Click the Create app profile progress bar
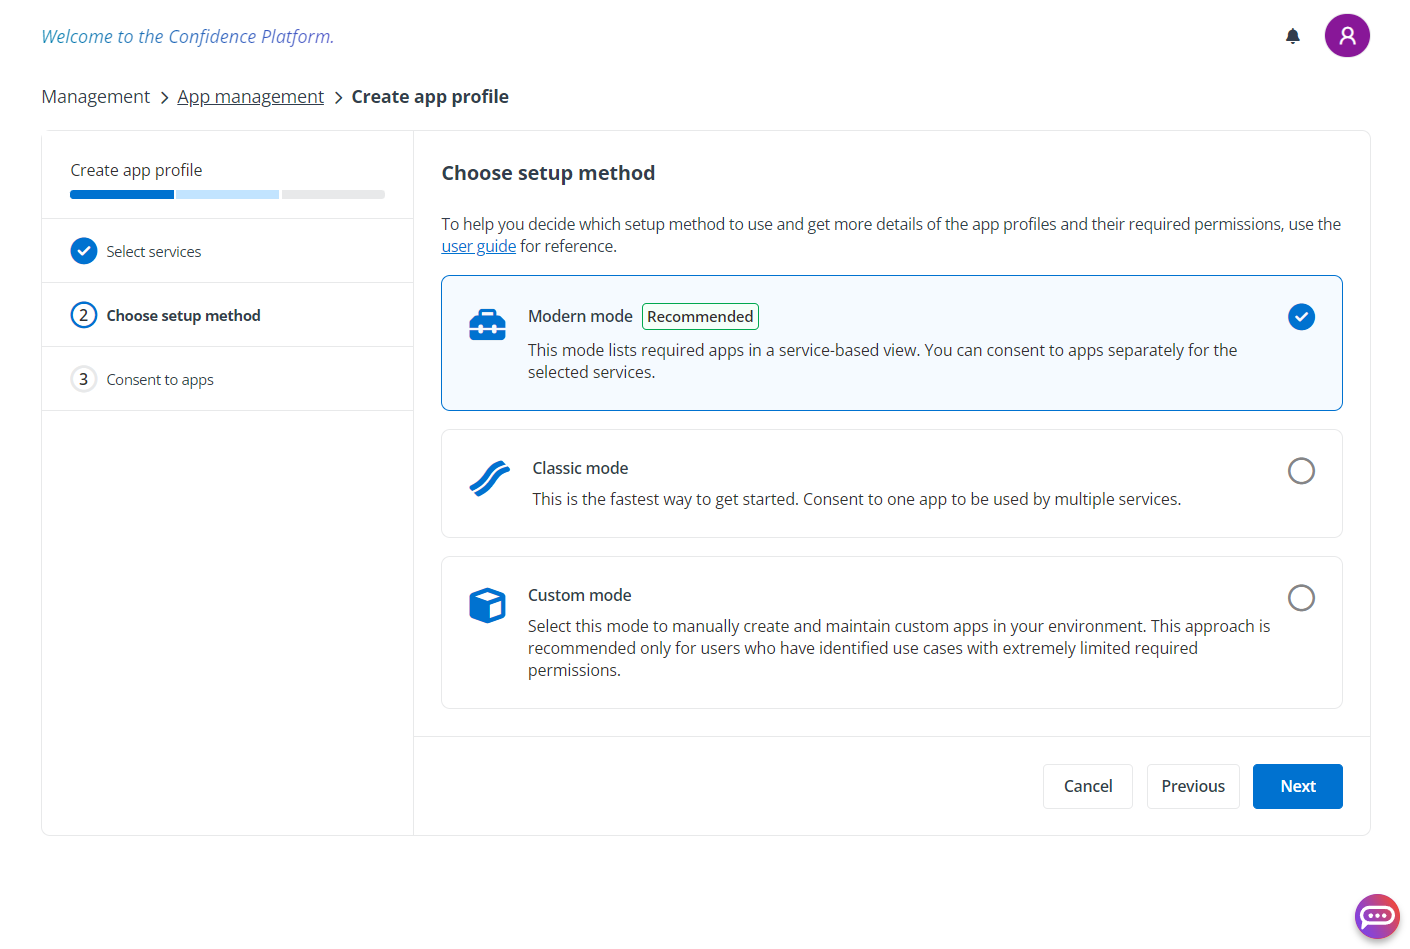The height and width of the screenshot is (949, 1410). coord(227,195)
